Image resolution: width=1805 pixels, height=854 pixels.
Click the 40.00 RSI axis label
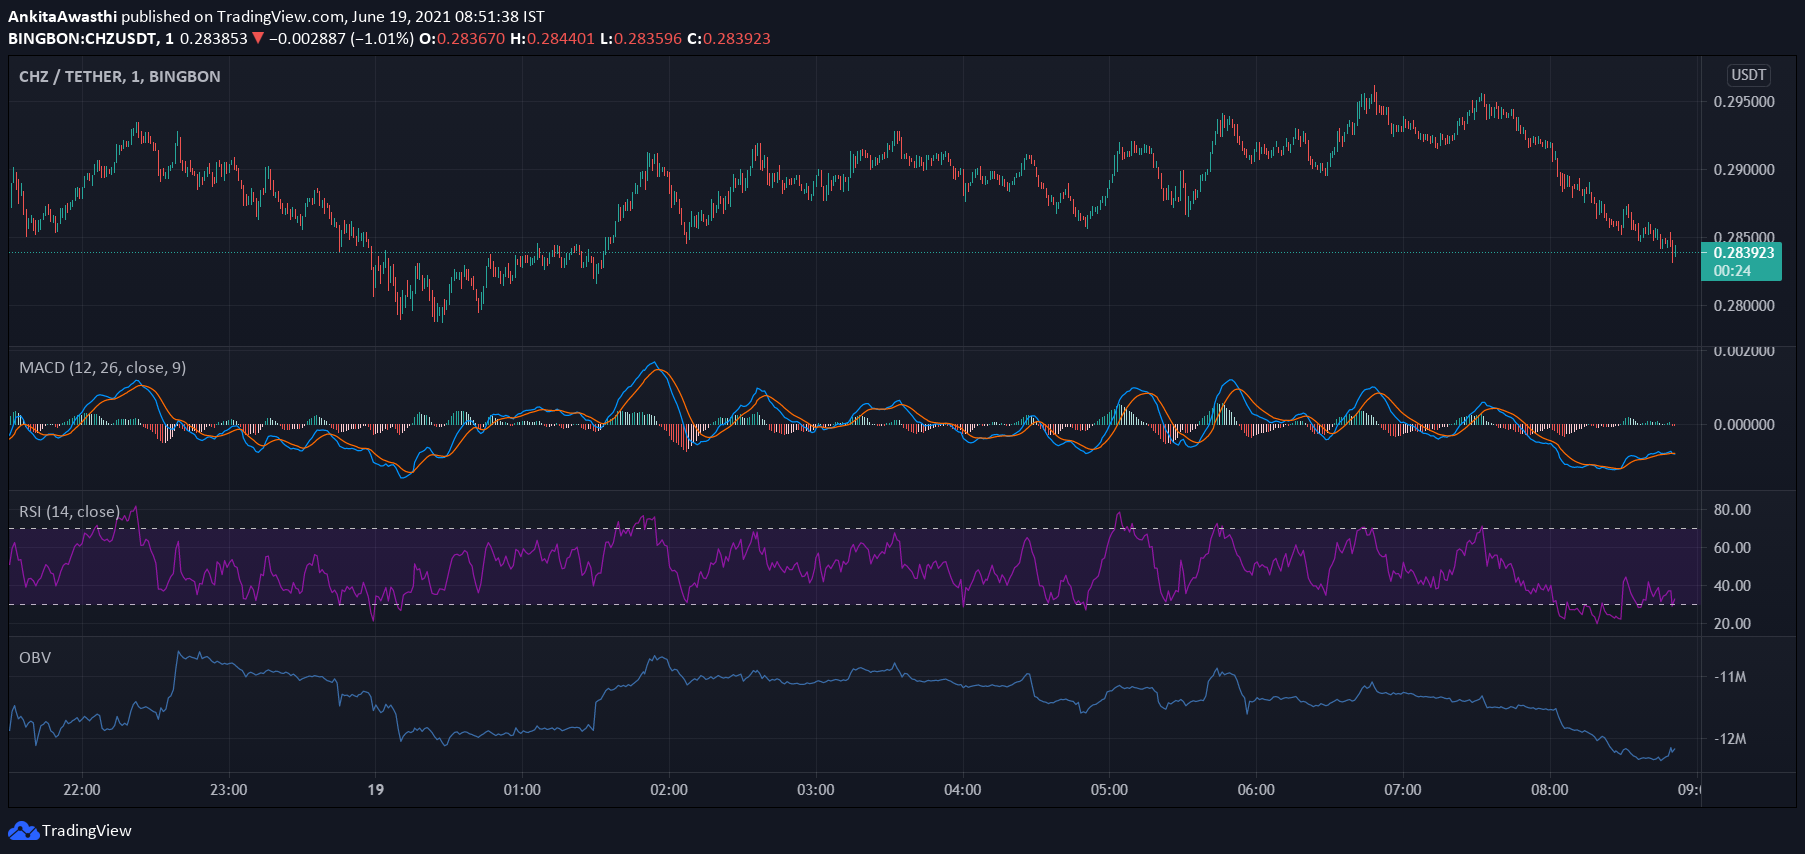[1732, 586]
